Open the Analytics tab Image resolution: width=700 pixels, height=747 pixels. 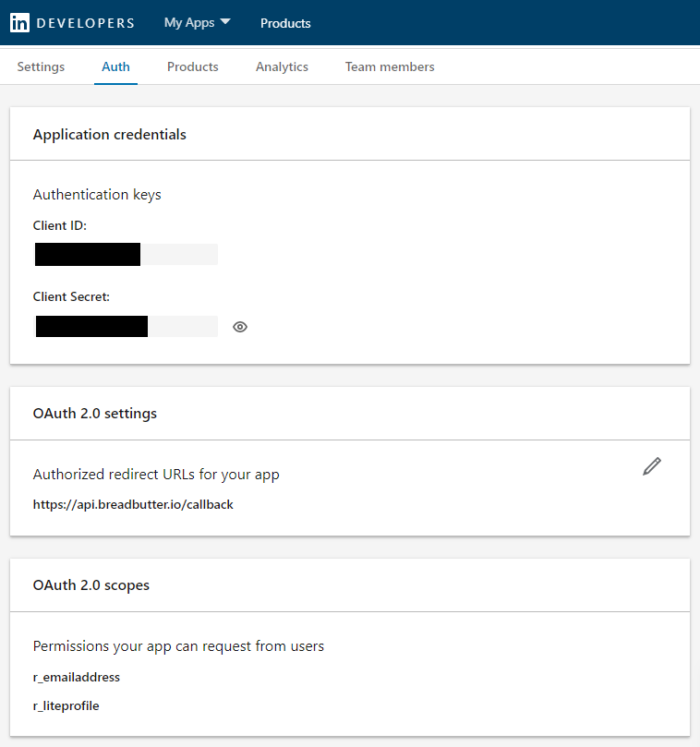[282, 67]
